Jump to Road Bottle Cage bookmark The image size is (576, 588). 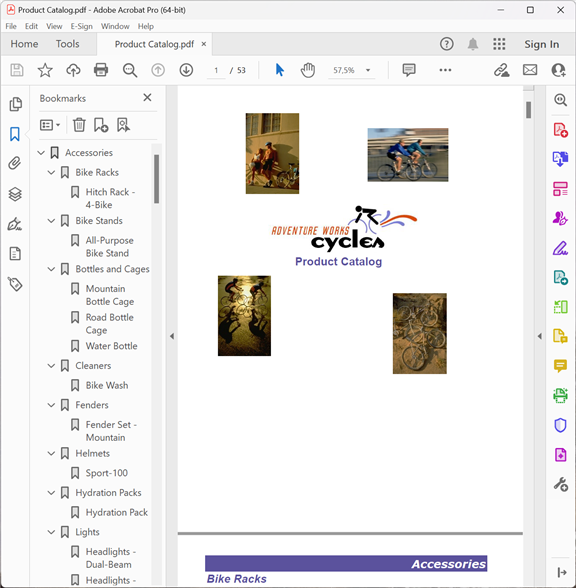[x=110, y=324]
